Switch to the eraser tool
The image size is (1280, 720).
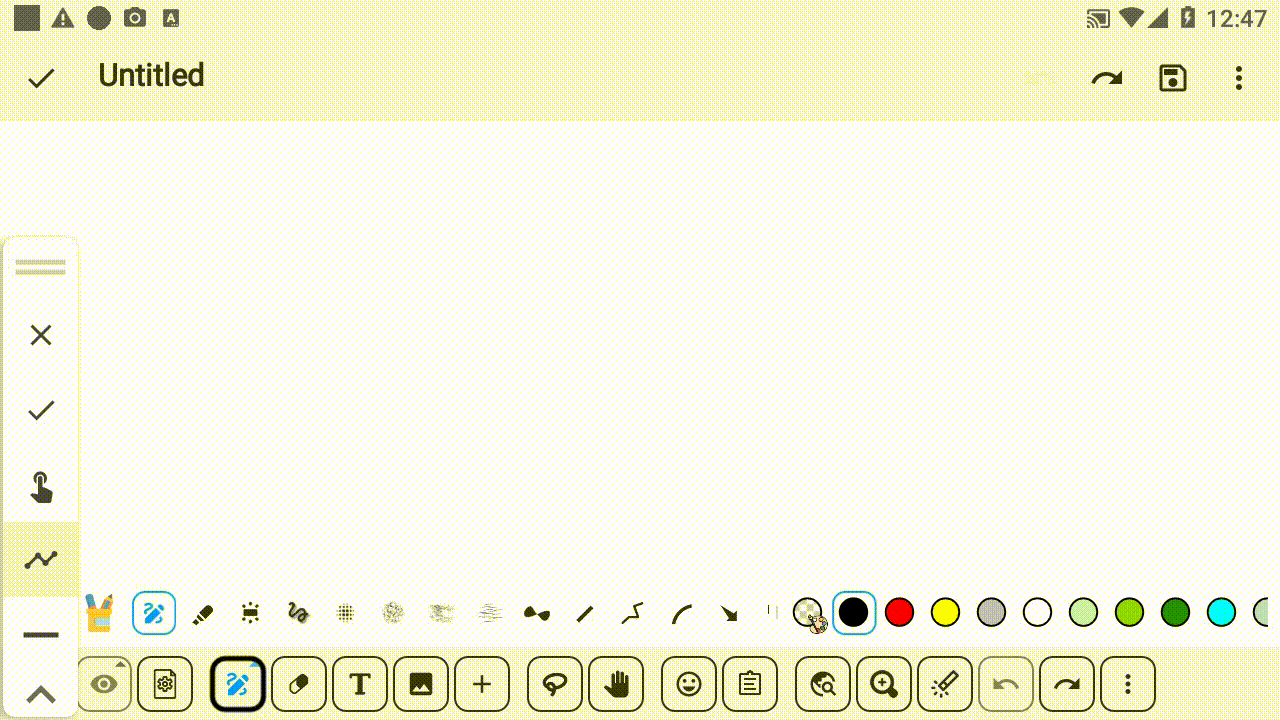(x=299, y=684)
